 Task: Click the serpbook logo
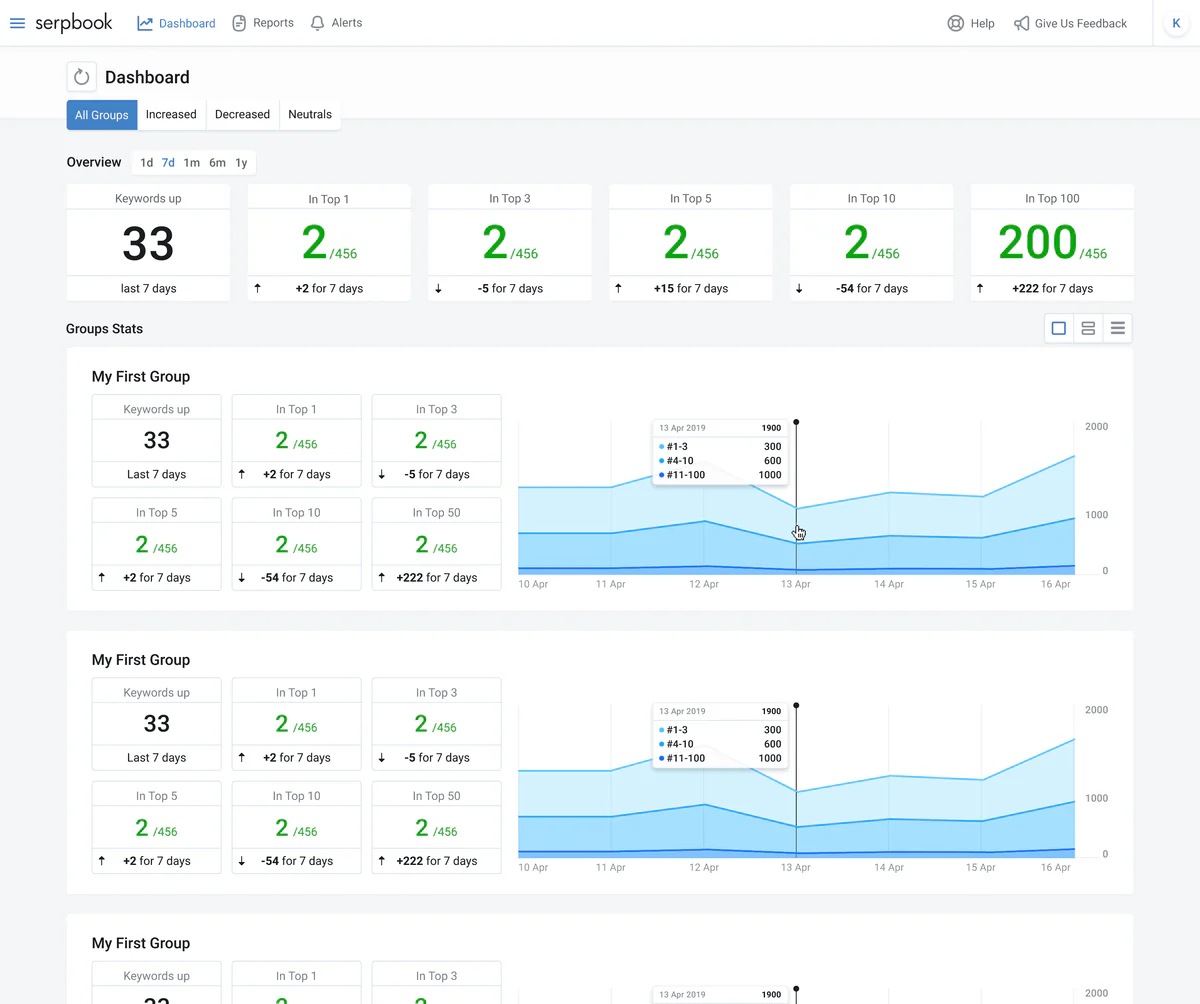[74, 22]
